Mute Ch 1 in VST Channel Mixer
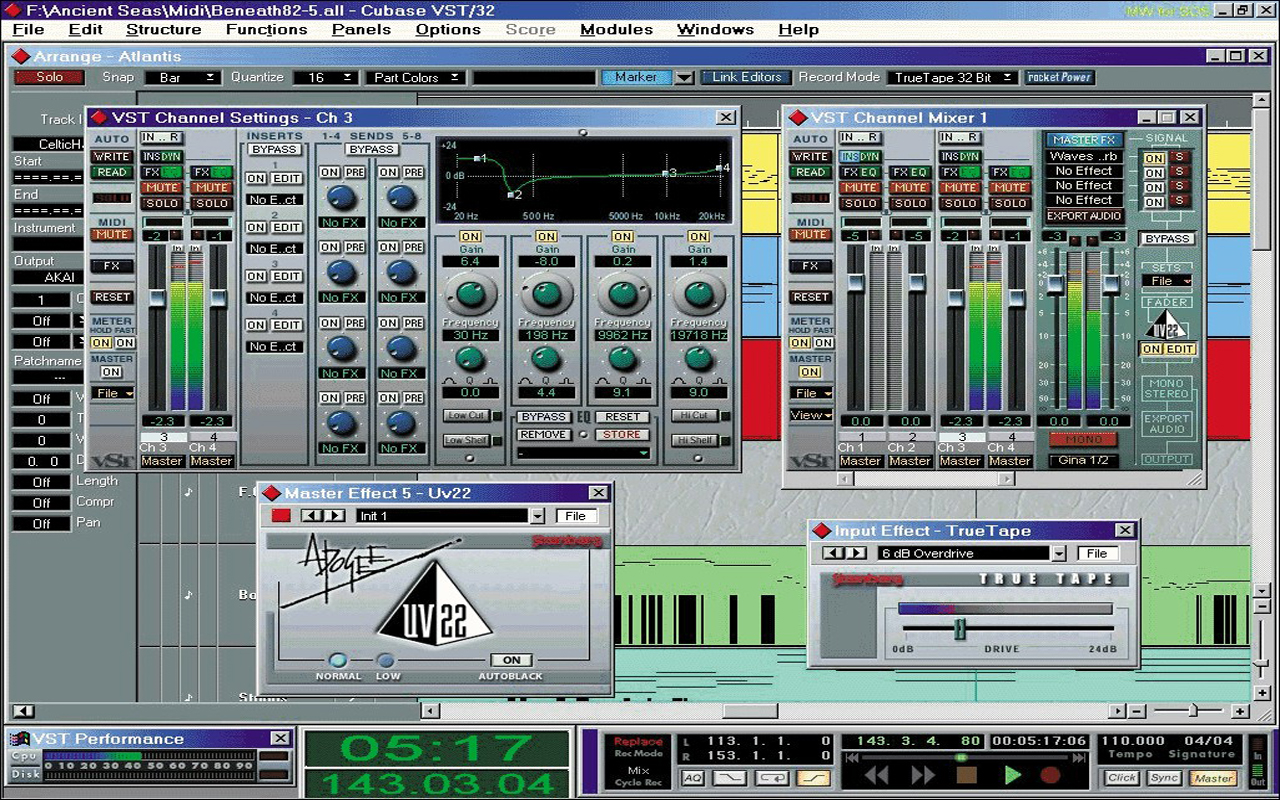 pyautogui.click(x=860, y=188)
